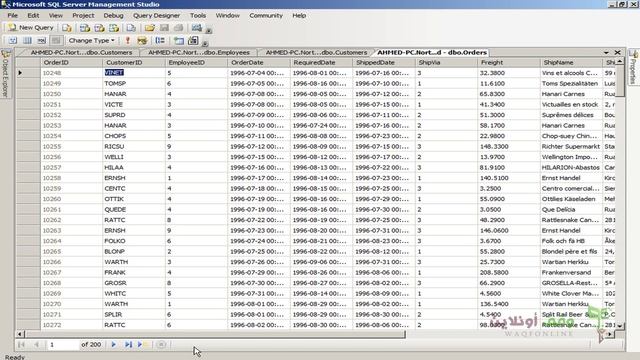Image resolution: width=640 pixels, height=360 pixels.
Task: Toggle the Show SQL Pane button
Action: coord(41,40)
